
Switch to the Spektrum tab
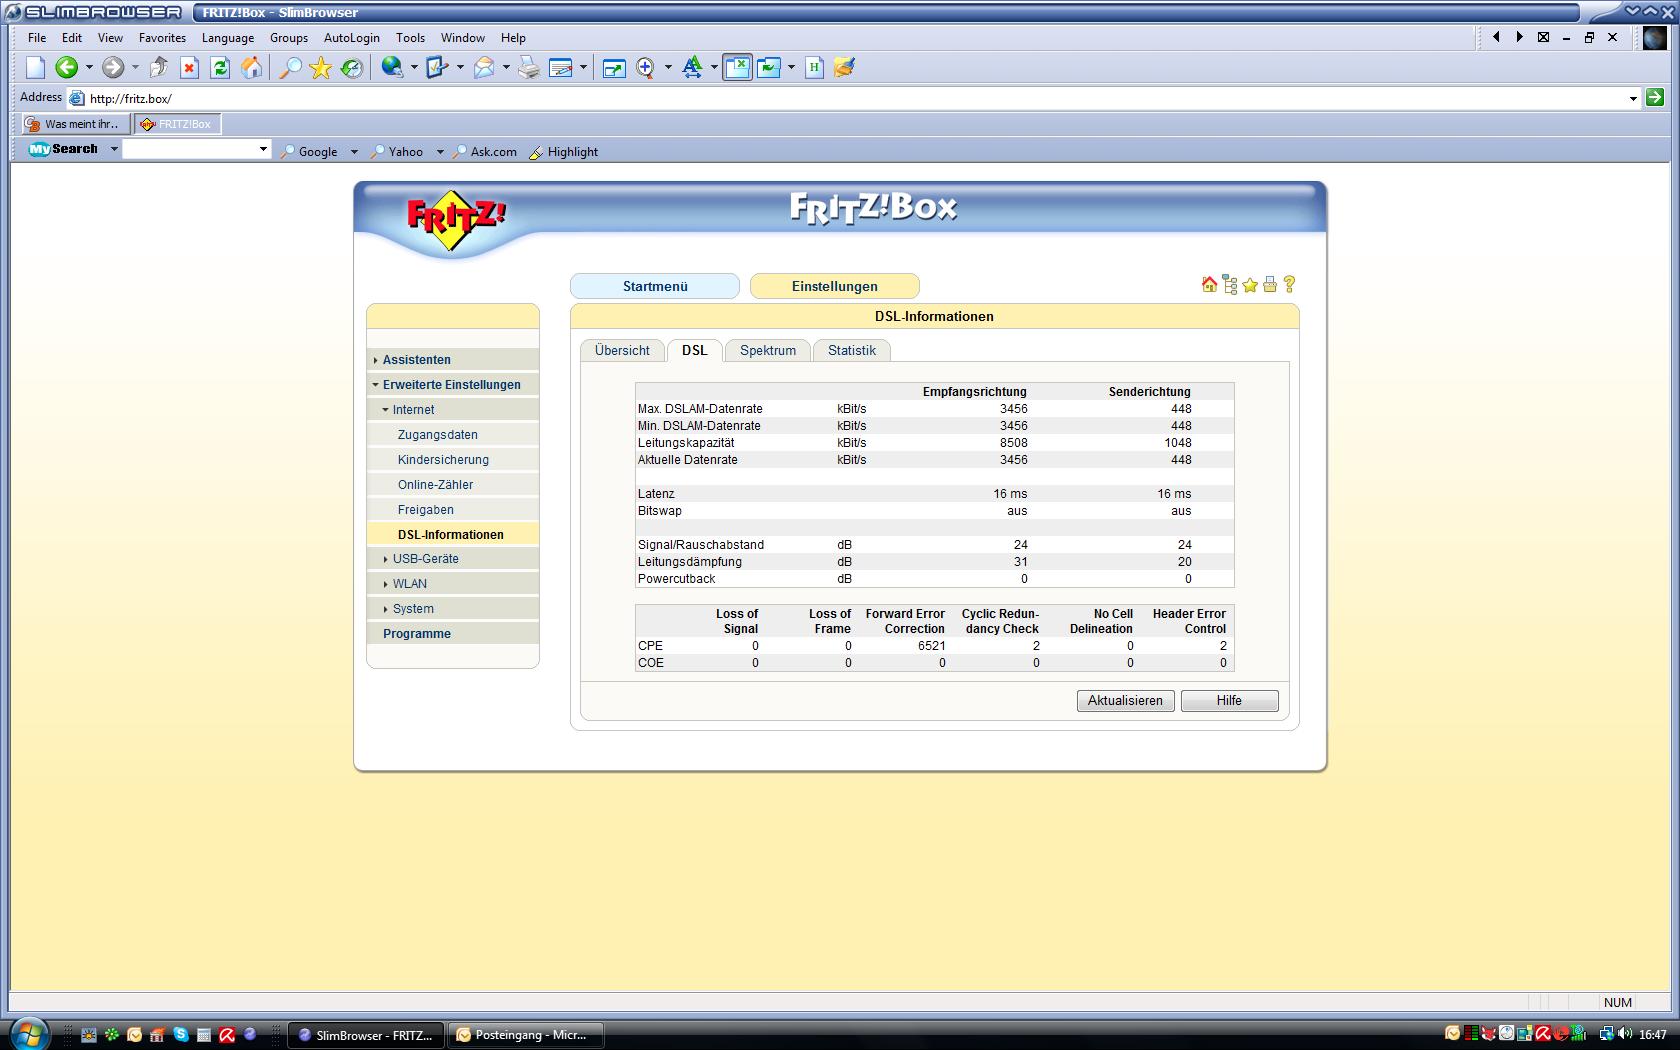click(768, 350)
